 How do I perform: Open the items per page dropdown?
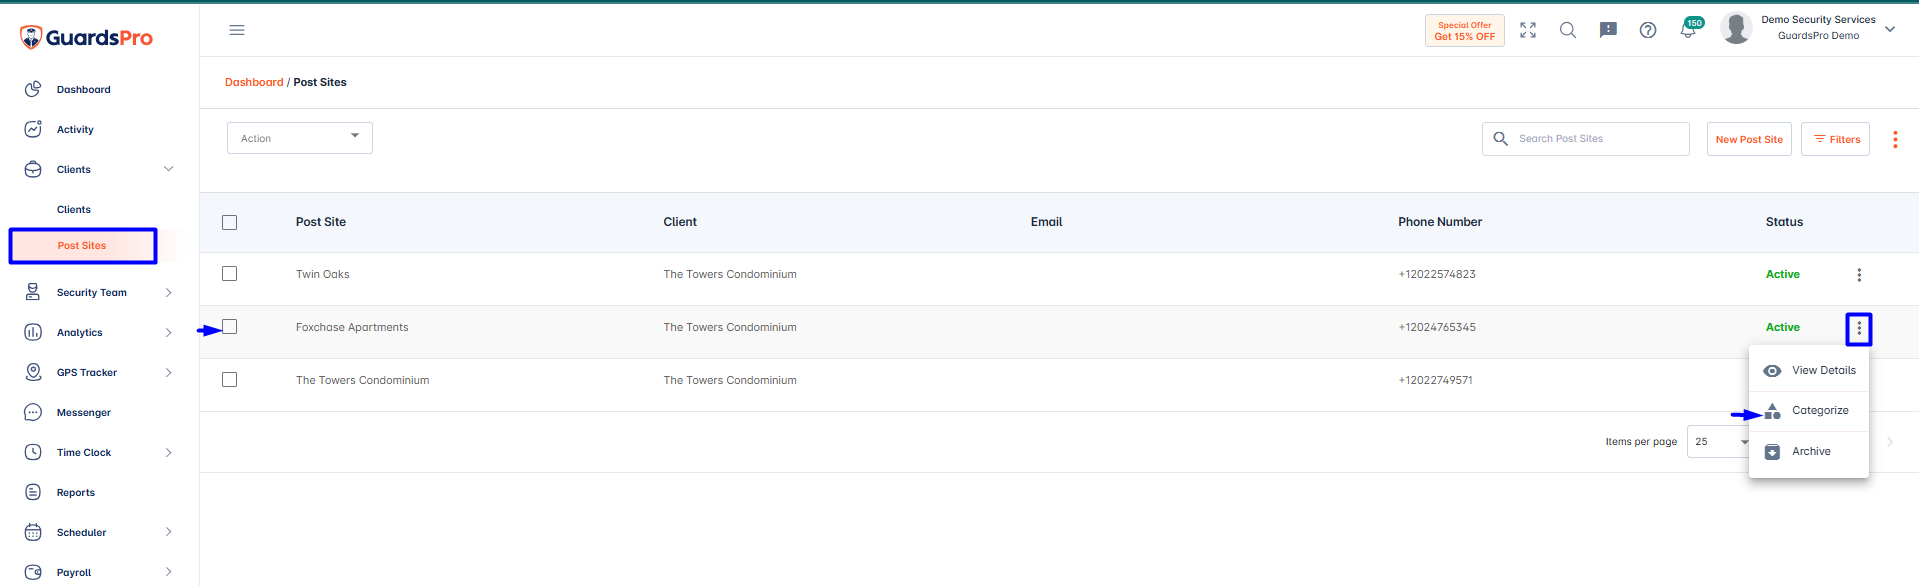[x=1719, y=442]
